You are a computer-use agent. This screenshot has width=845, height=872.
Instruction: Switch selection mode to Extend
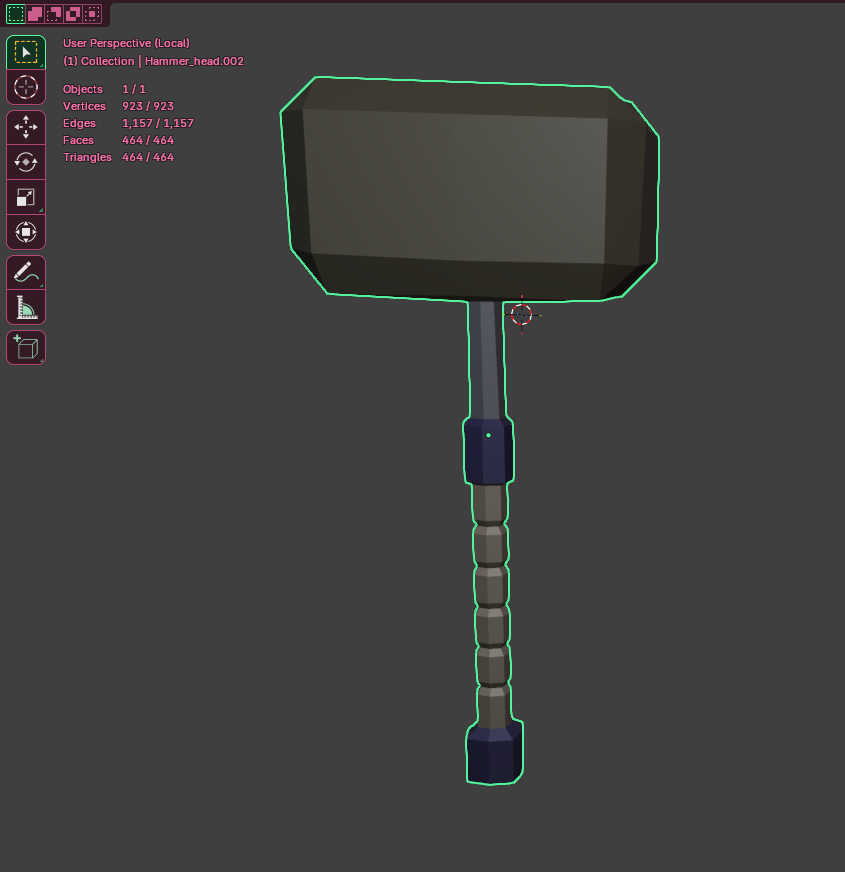coord(35,14)
